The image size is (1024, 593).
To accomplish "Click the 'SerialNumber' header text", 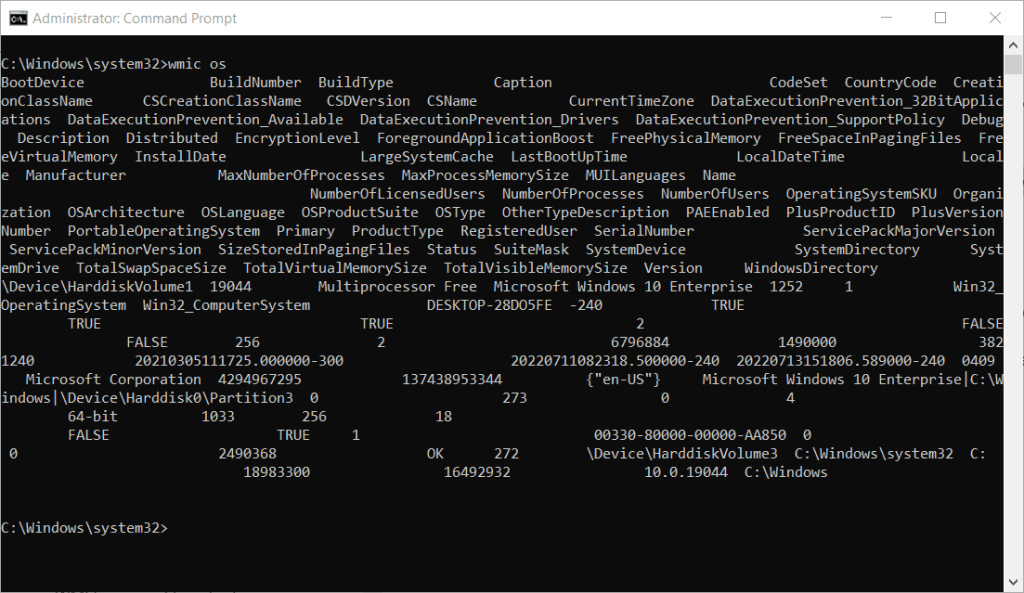I will tap(644, 231).
